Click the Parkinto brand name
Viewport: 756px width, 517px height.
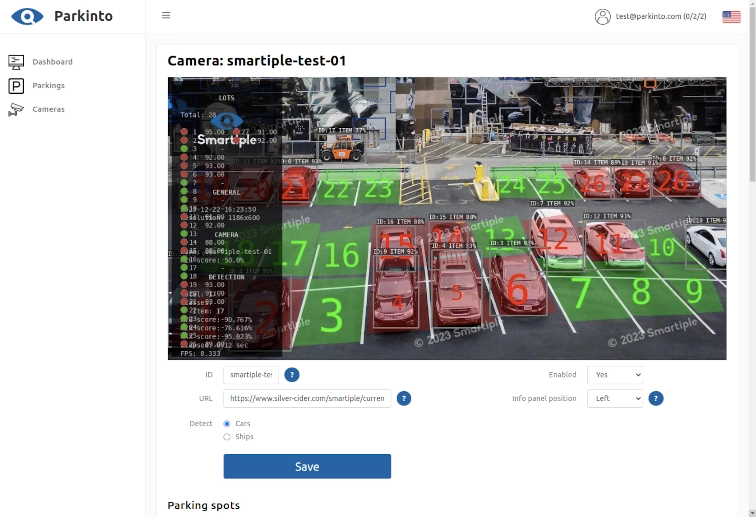click(x=83, y=16)
